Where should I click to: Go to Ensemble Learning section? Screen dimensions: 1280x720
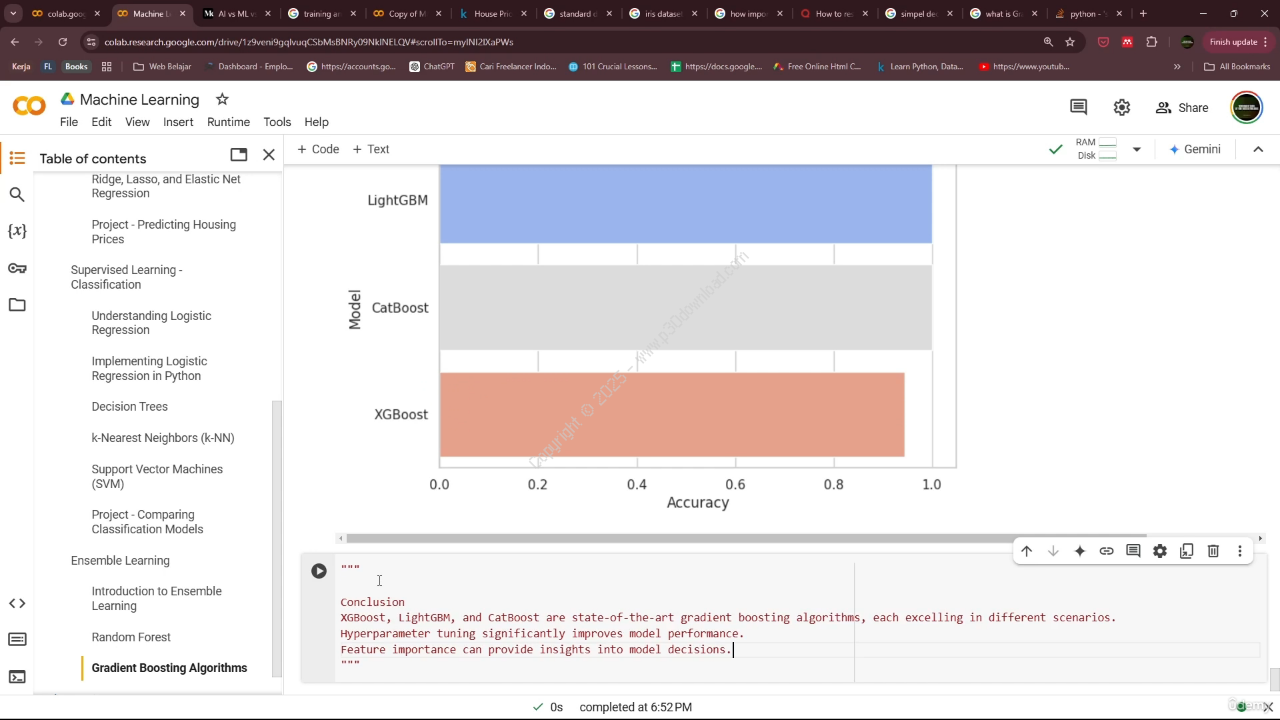tap(120, 561)
